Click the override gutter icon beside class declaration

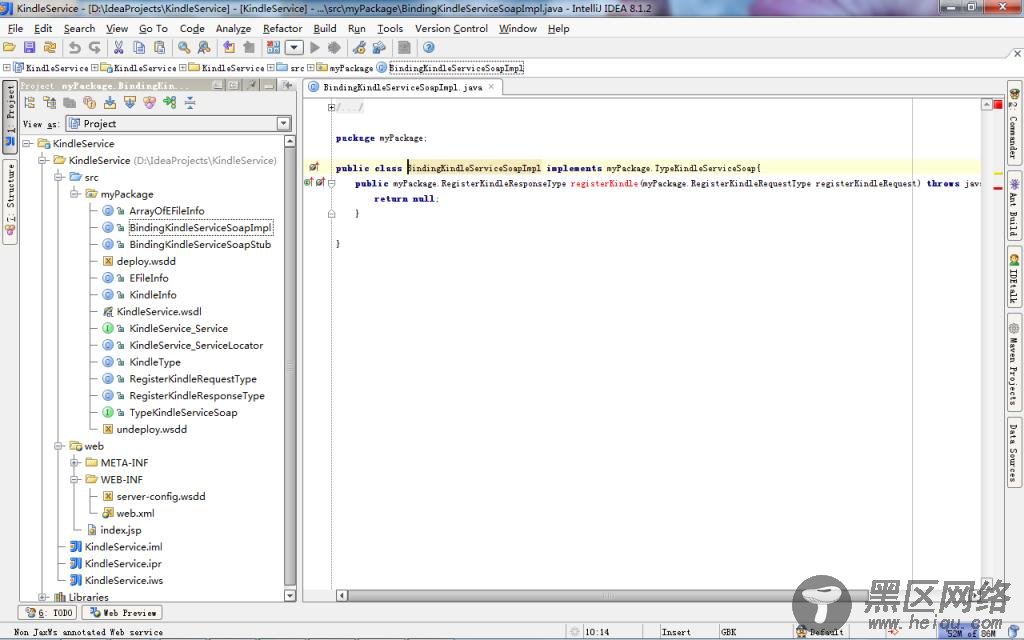point(313,167)
